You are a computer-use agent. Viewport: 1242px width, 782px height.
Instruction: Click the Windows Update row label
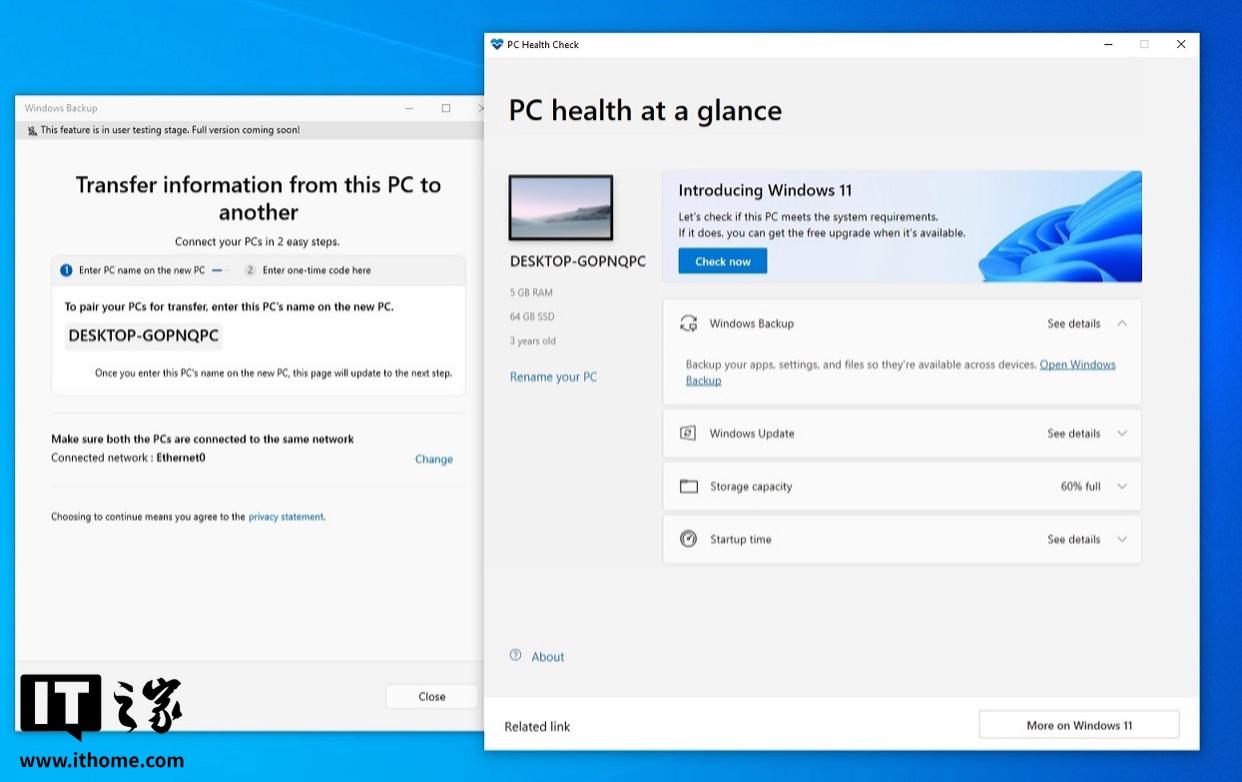[752, 434]
